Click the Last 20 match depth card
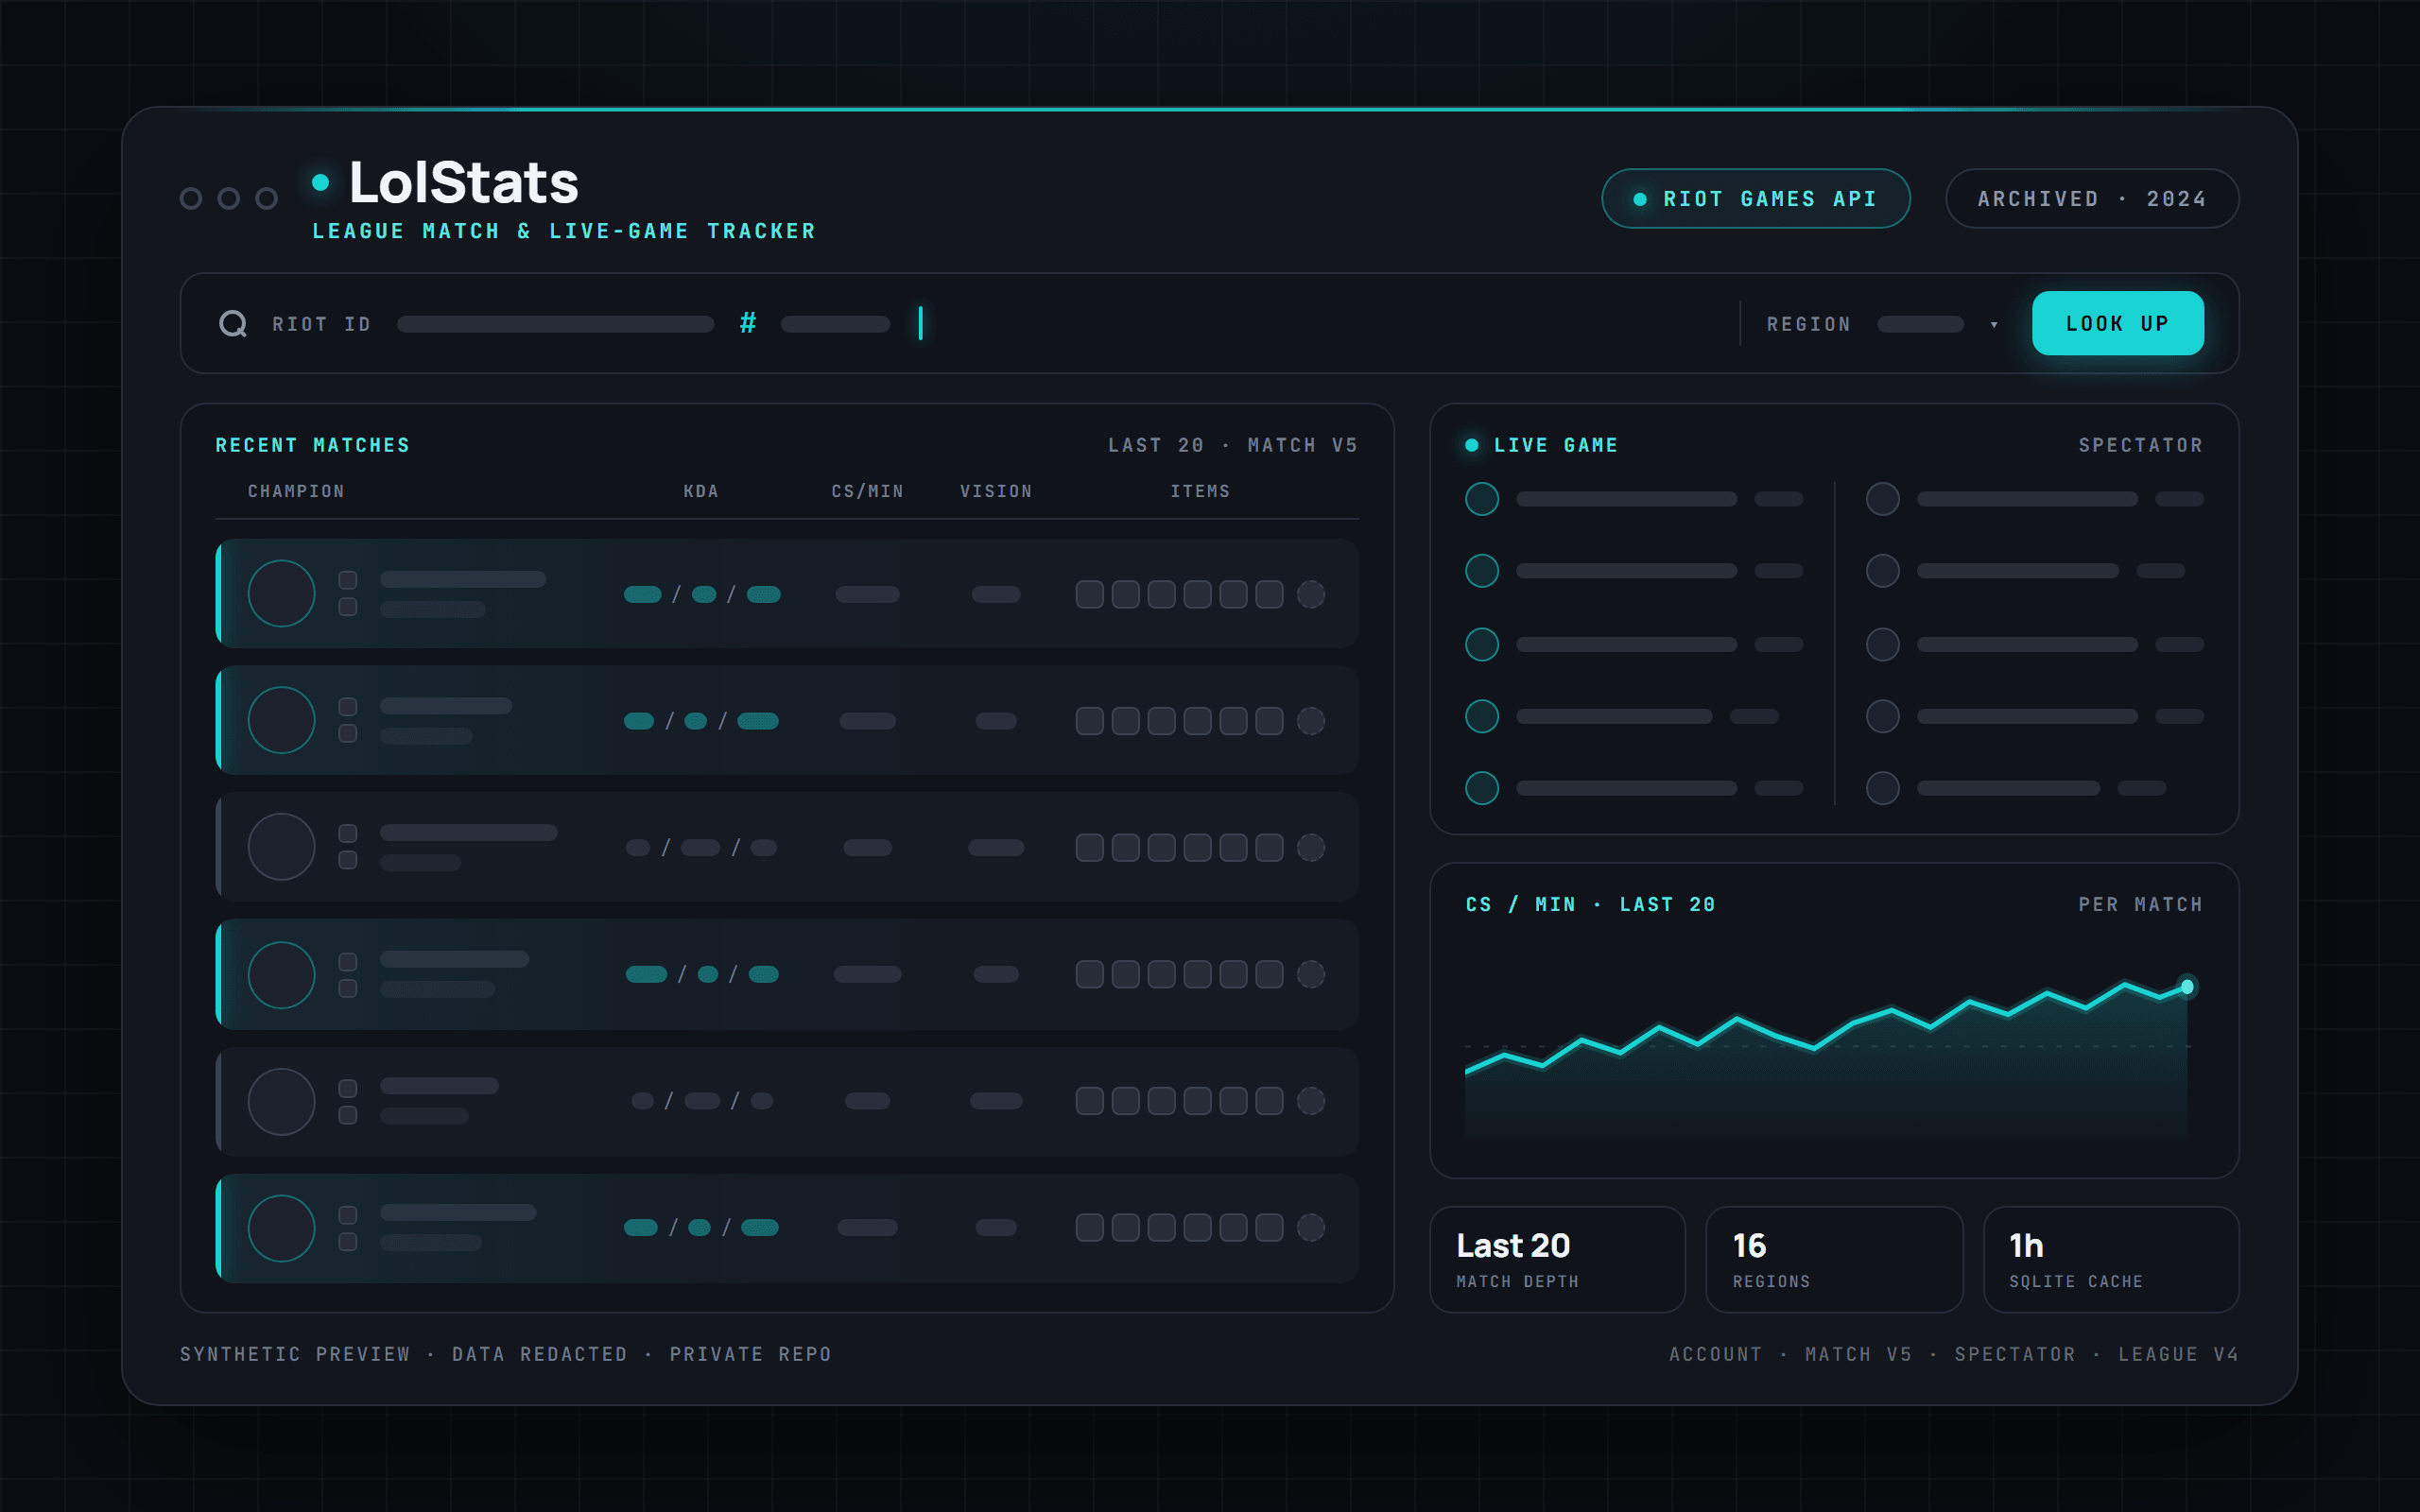2420x1512 pixels. tap(1557, 1259)
